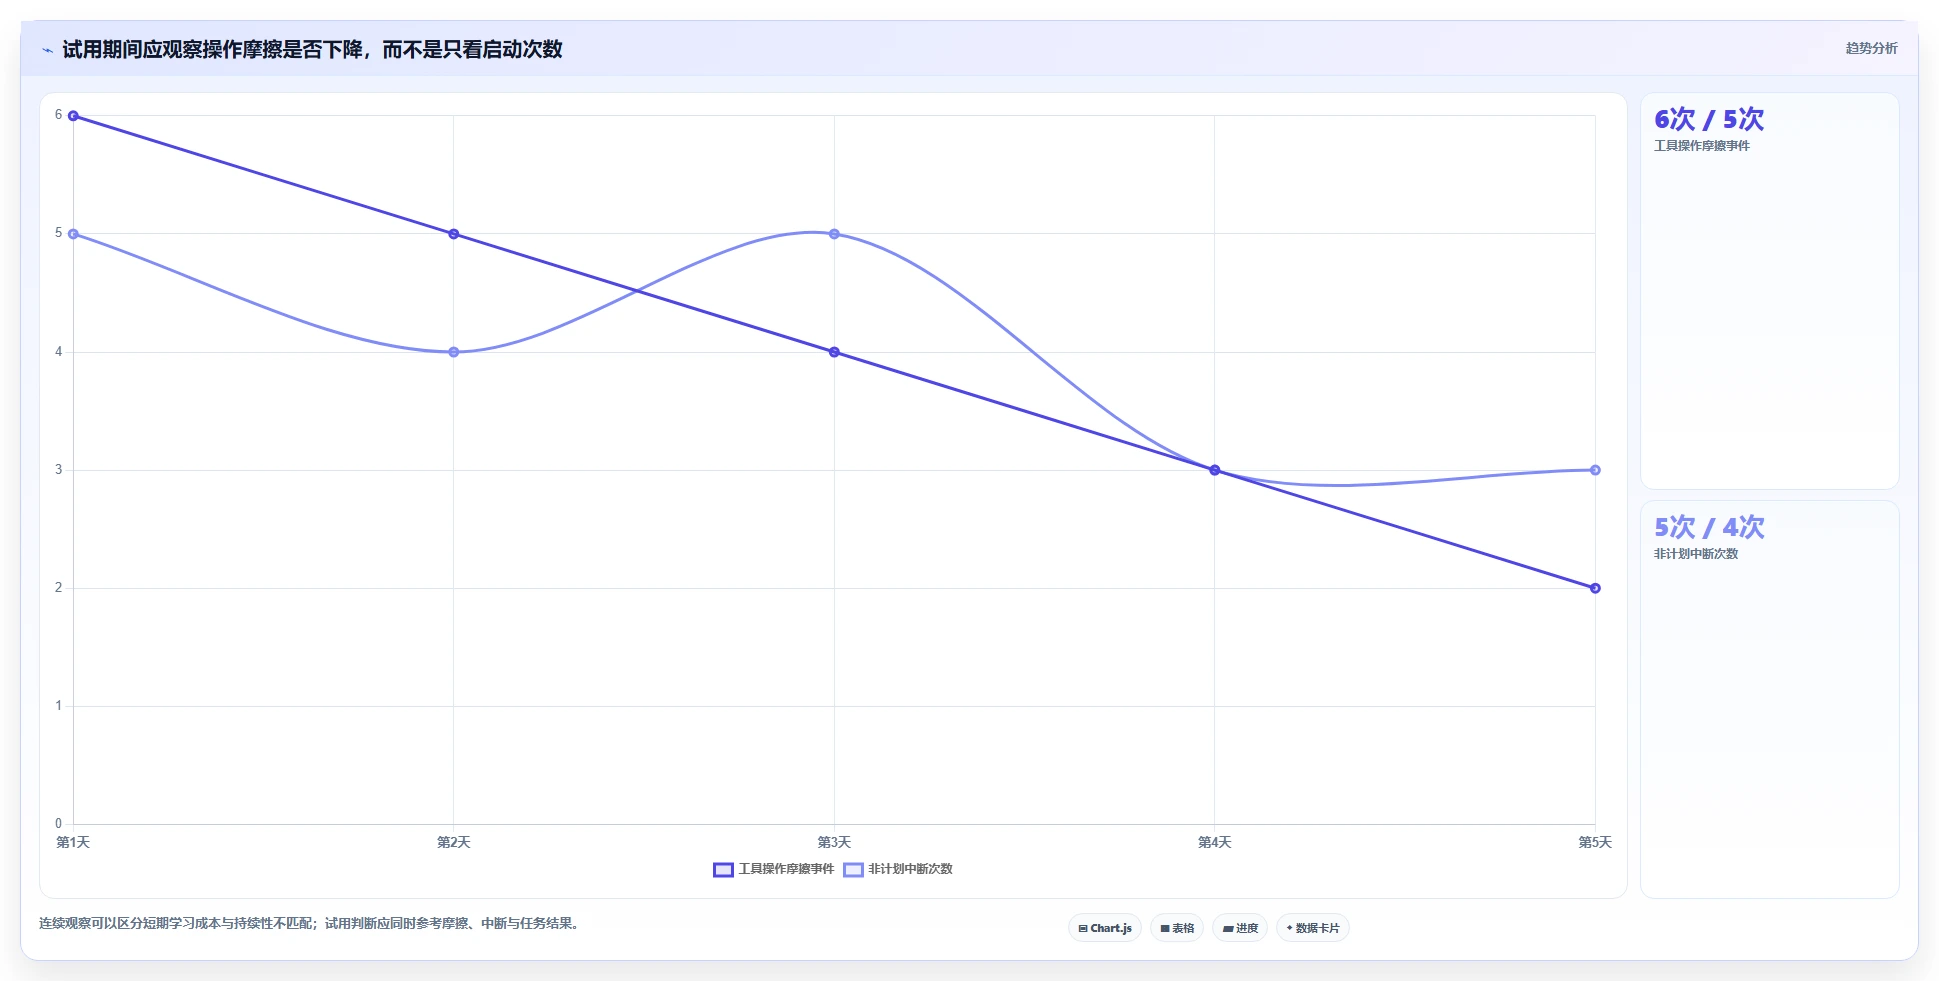The image size is (1939, 981).
Task: Click the 进度 chip
Action: click(1240, 928)
